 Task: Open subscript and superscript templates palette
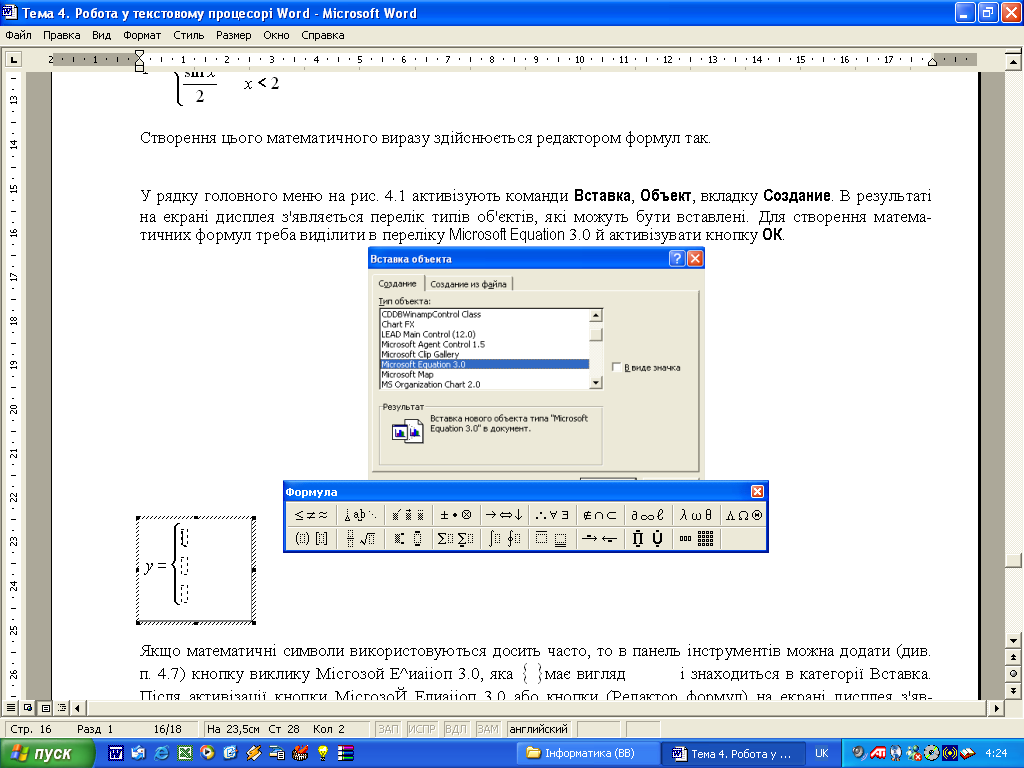(x=408, y=539)
